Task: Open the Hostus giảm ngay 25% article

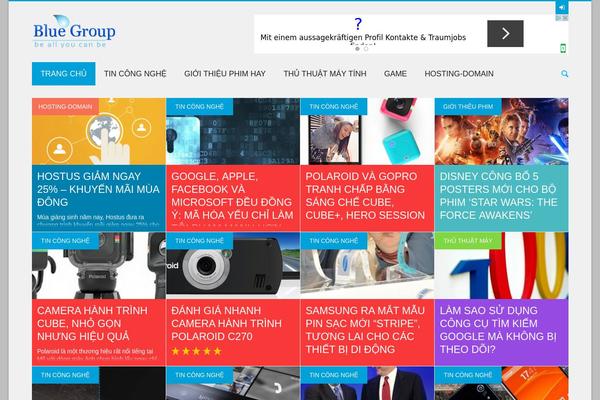Action: [98, 189]
